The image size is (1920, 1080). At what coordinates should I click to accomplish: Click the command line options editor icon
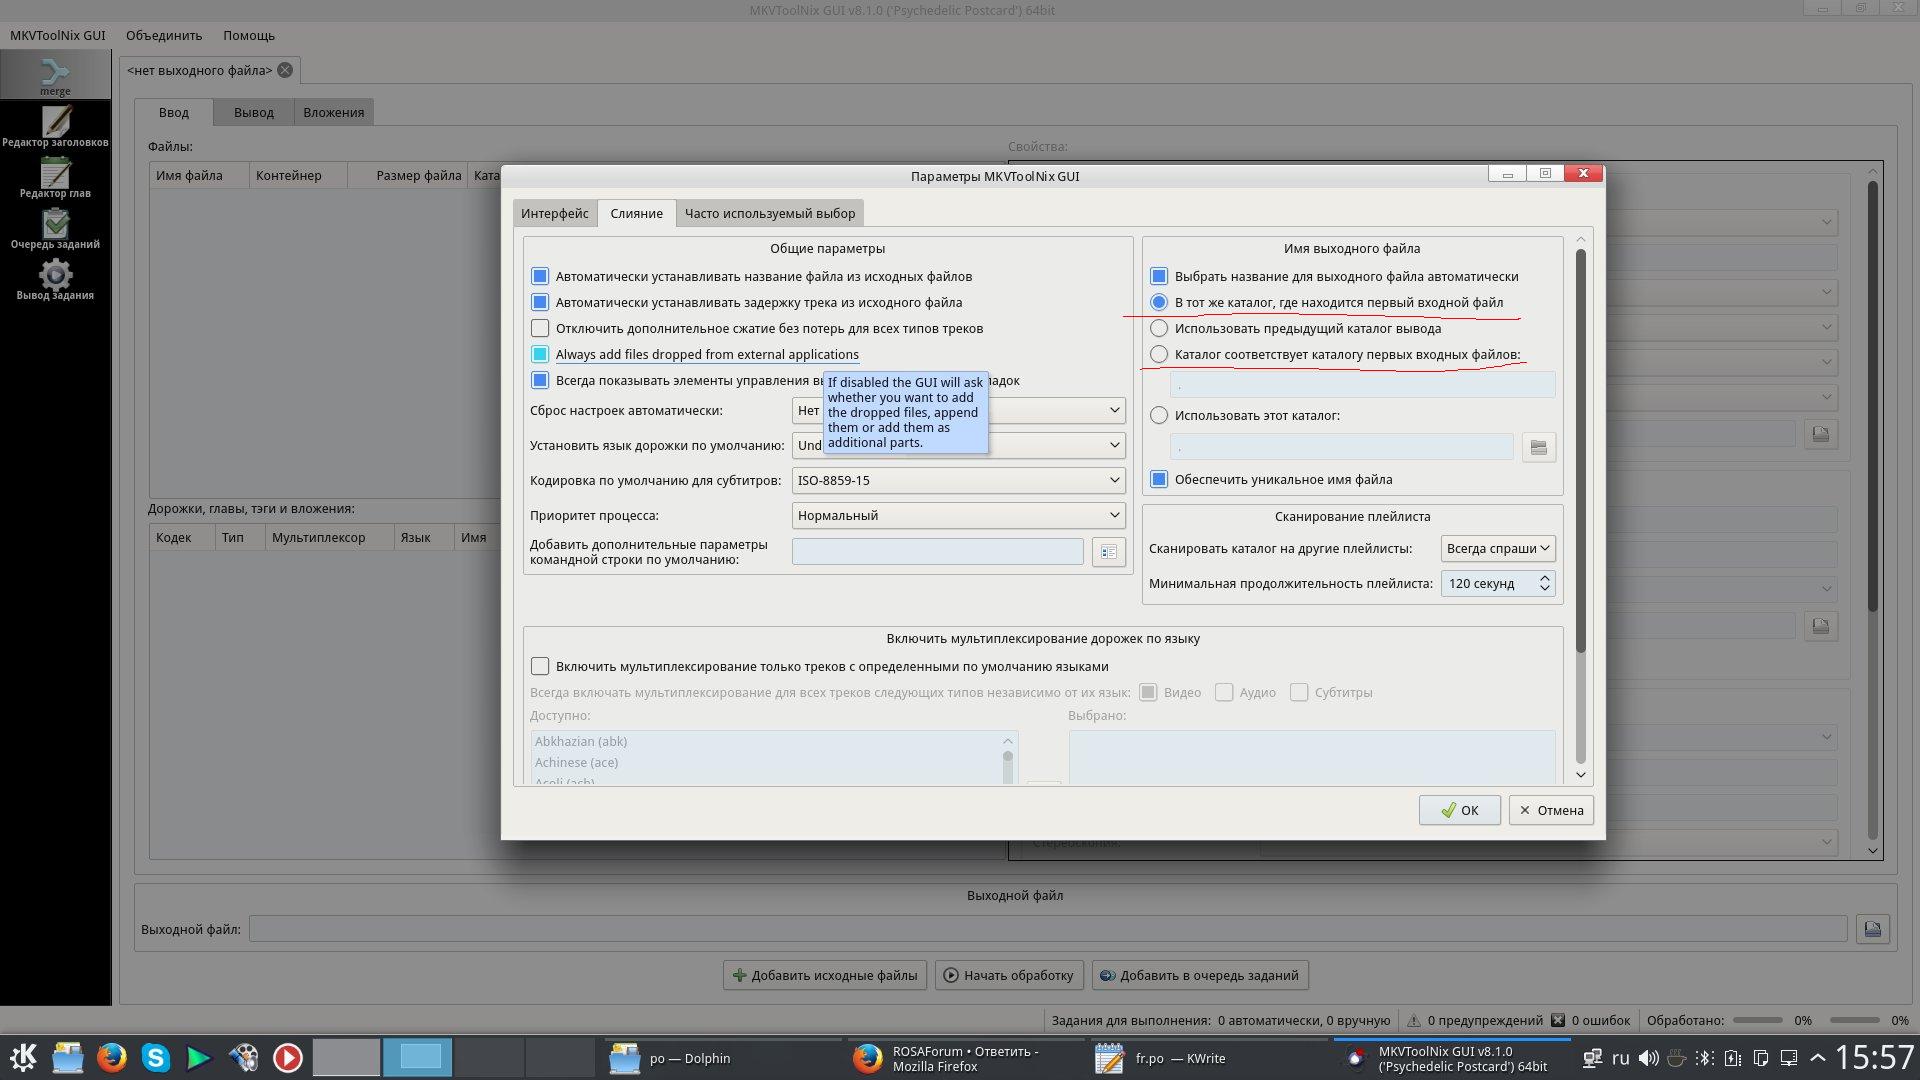pos(1108,552)
